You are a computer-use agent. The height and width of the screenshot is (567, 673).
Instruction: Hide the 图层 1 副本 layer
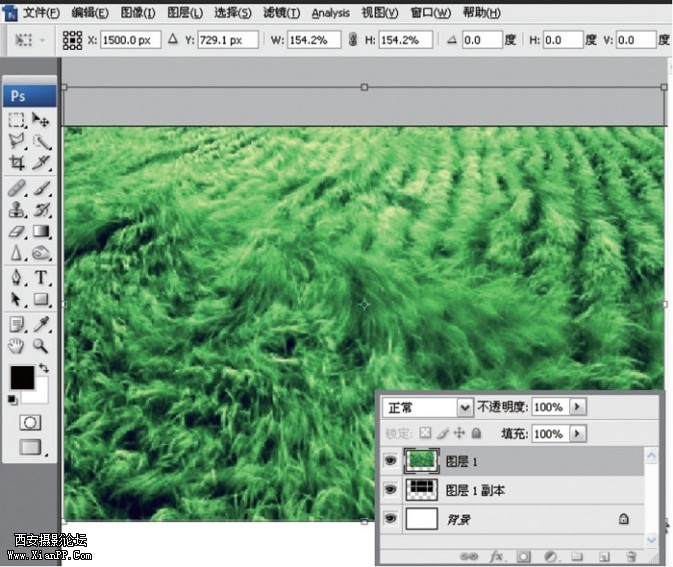(390, 489)
